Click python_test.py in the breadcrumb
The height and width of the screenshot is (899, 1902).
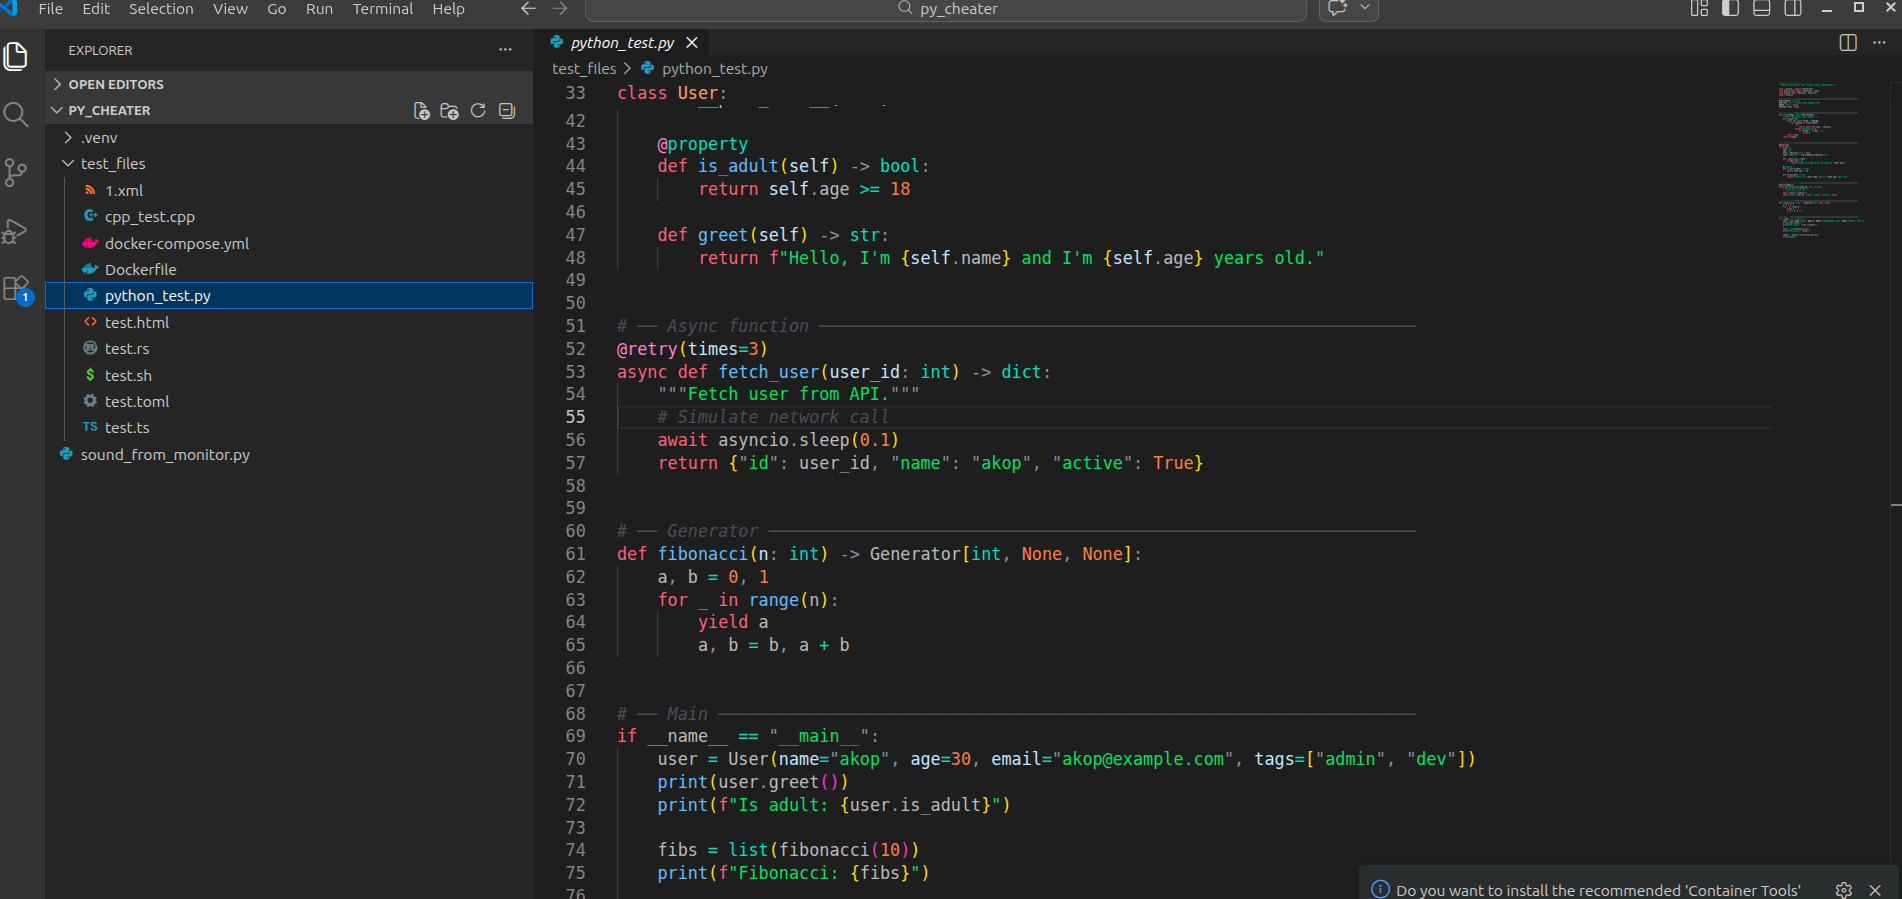714,69
